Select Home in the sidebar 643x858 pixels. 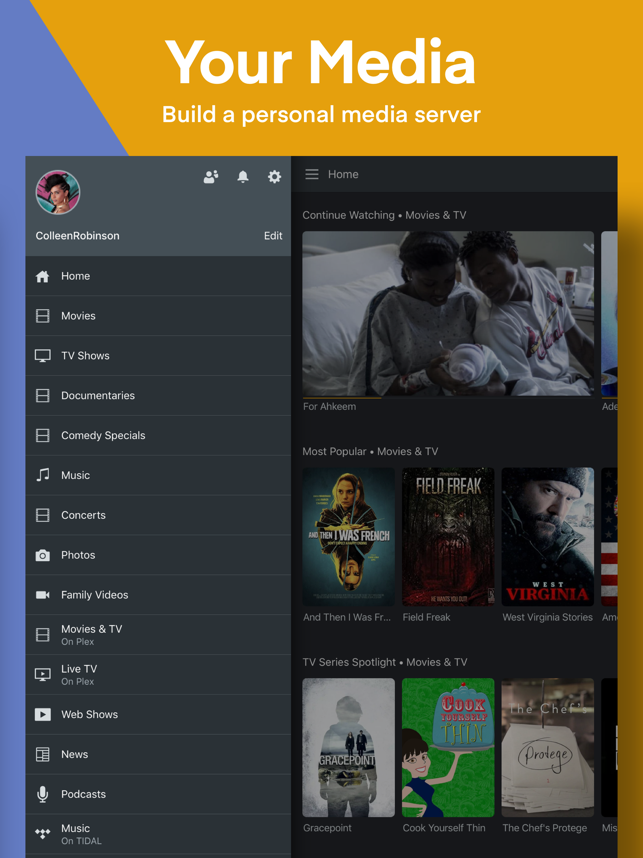click(x=159, y=276)
